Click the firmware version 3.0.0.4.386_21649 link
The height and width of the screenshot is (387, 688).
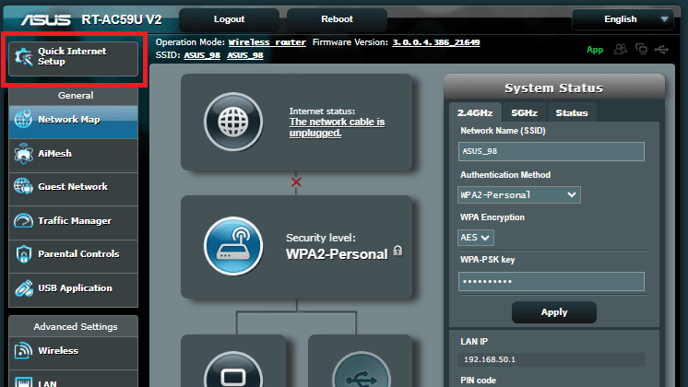[x=436, y=42]
